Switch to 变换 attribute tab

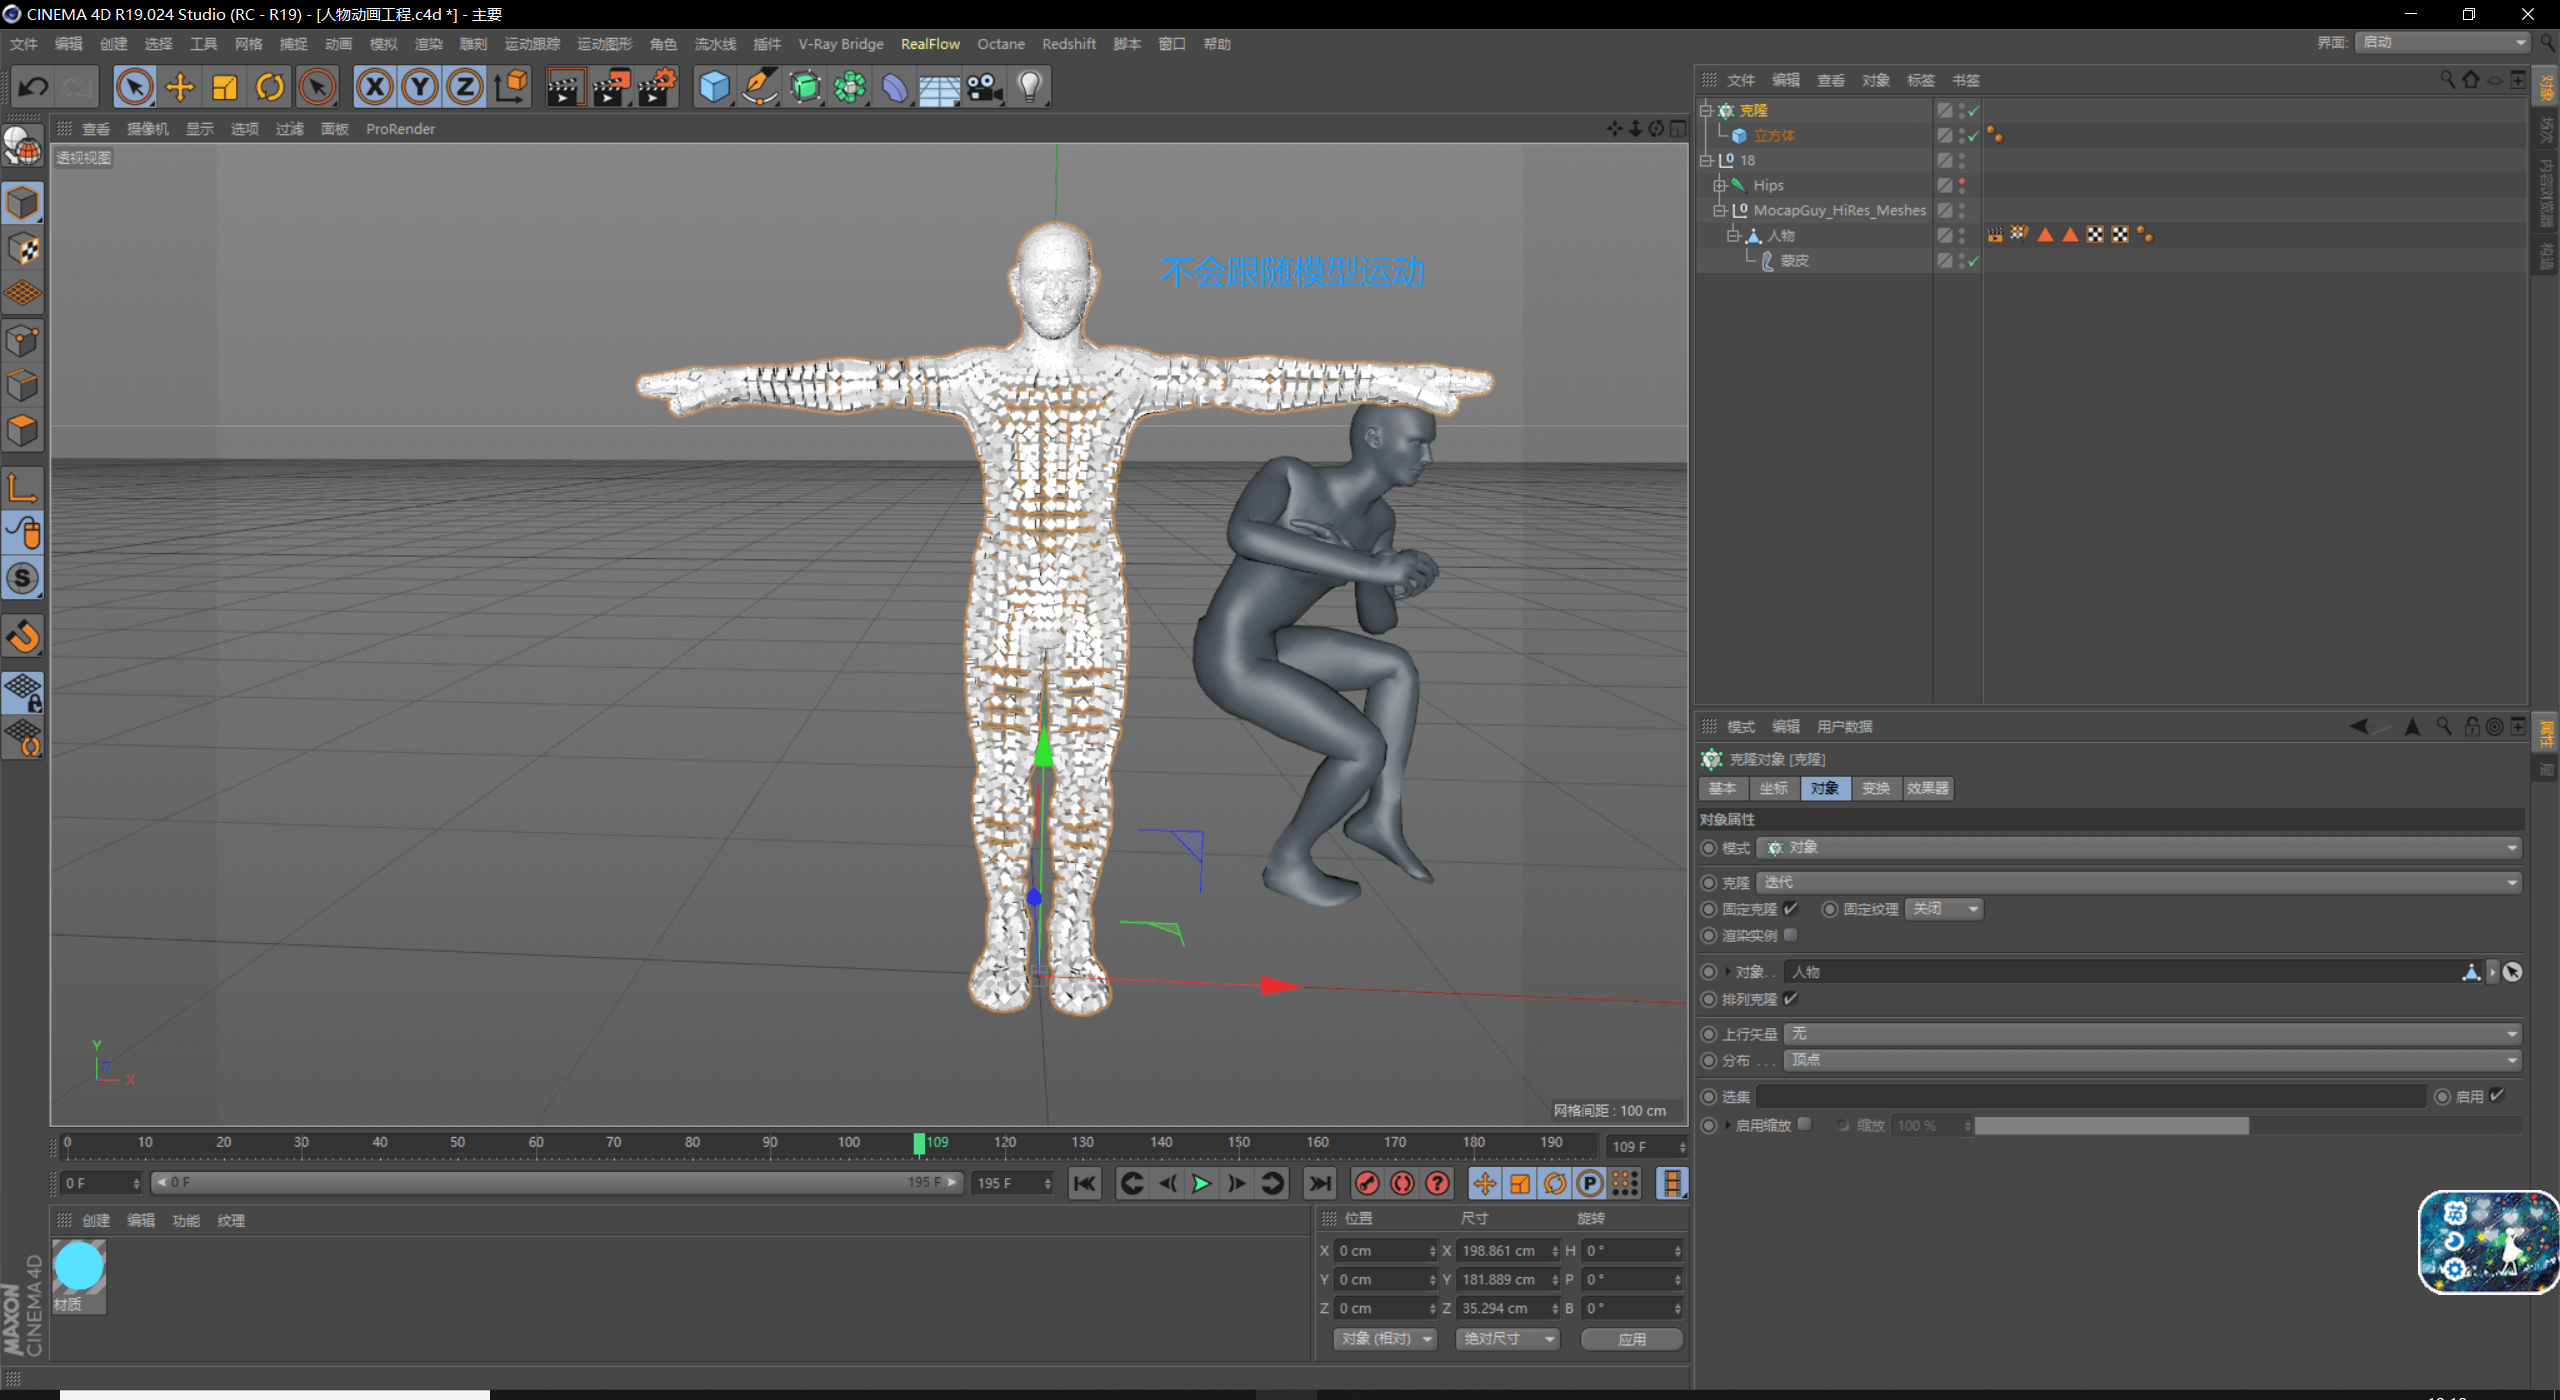tap(1876, 789)
